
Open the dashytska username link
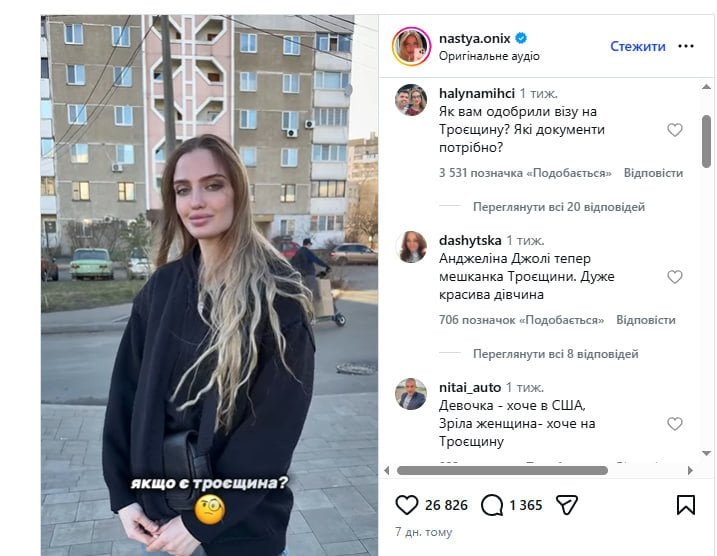click(x=470, y=240)
